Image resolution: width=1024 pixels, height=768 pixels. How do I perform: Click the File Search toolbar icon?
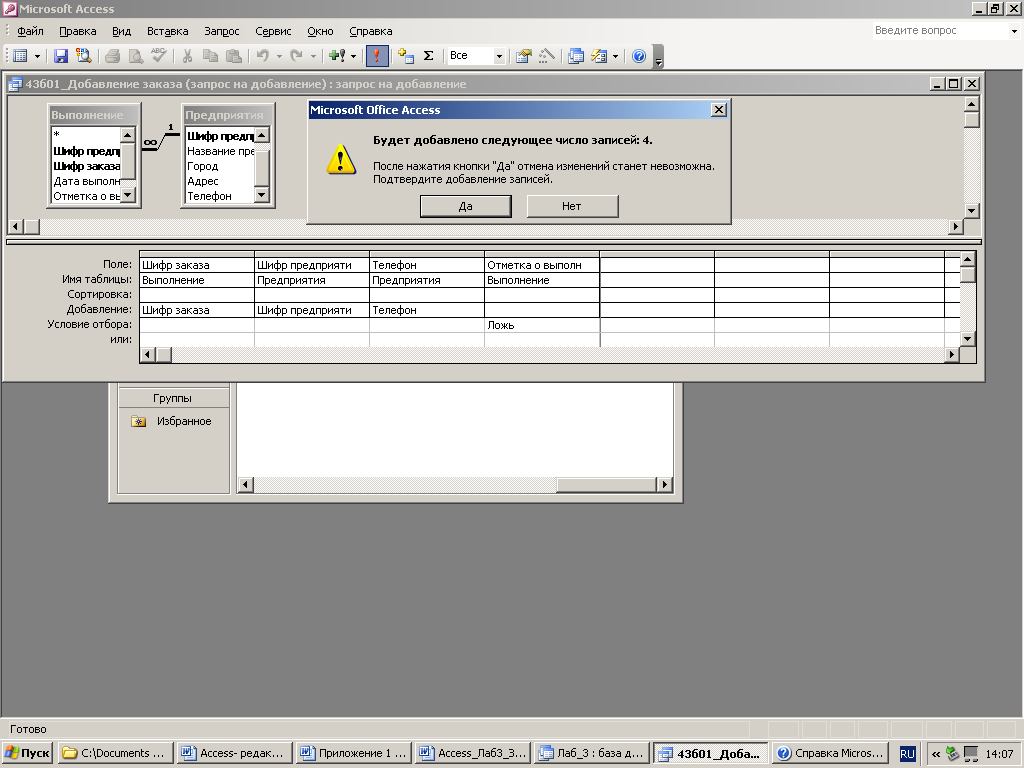(84, 56)
